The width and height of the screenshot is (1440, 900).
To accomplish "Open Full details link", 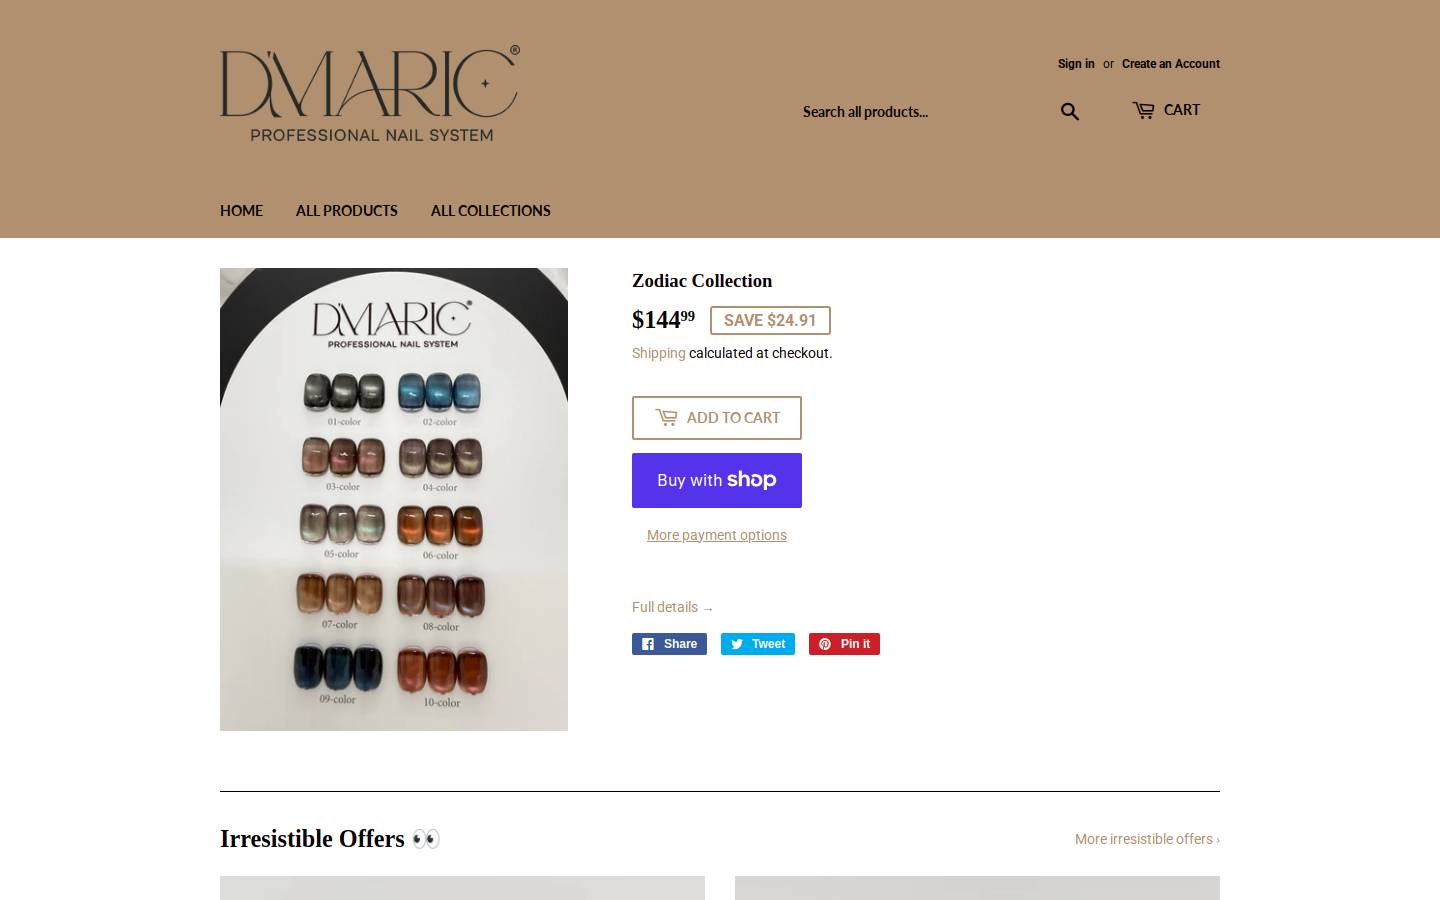I will [673, 607].
